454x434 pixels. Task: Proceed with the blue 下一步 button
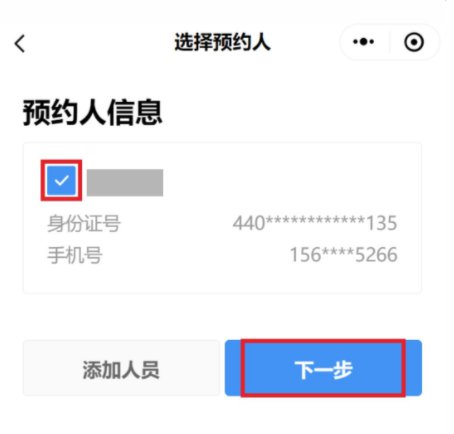[323, 368]
